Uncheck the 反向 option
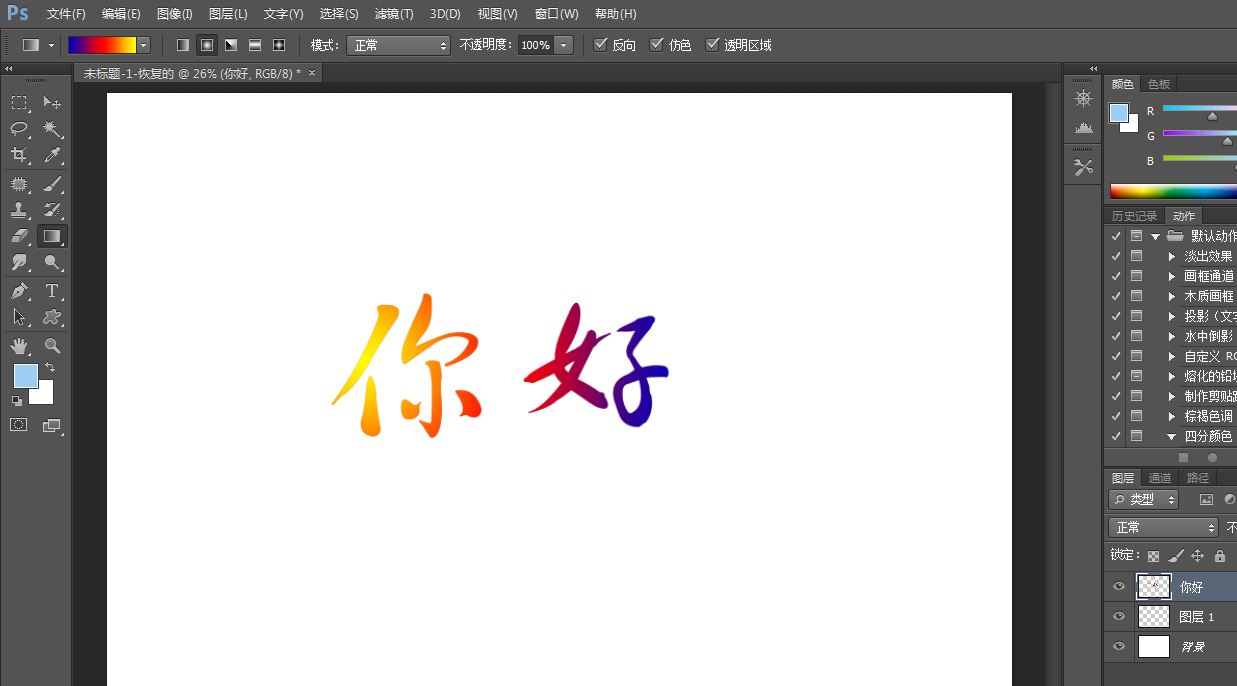The height and width of the screenshot is (686, 1237). click(x=601, y=44)
